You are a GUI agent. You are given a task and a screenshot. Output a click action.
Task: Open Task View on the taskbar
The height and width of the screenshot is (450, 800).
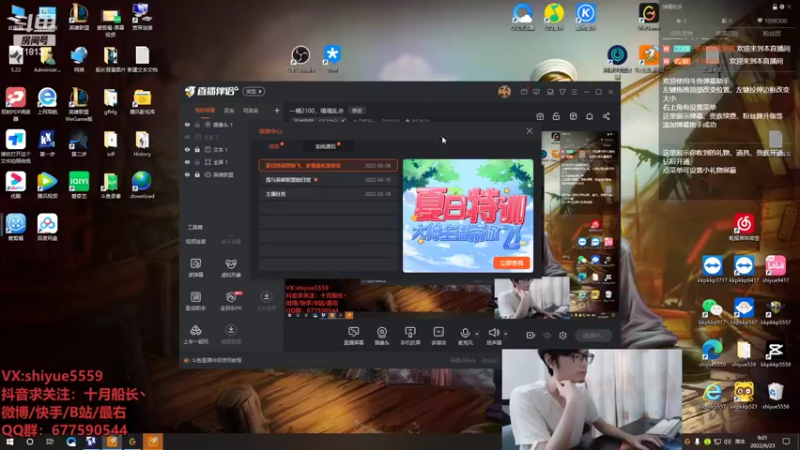[x=49, y=442]
